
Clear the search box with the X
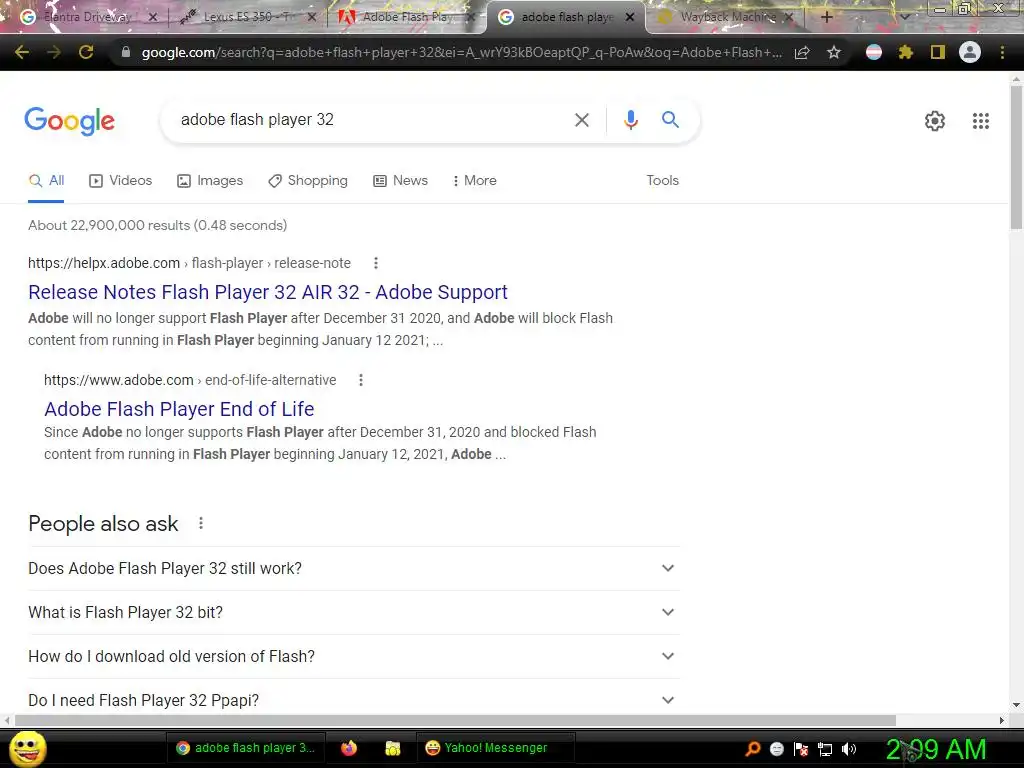pyautogui.click(x=581, y=120)
